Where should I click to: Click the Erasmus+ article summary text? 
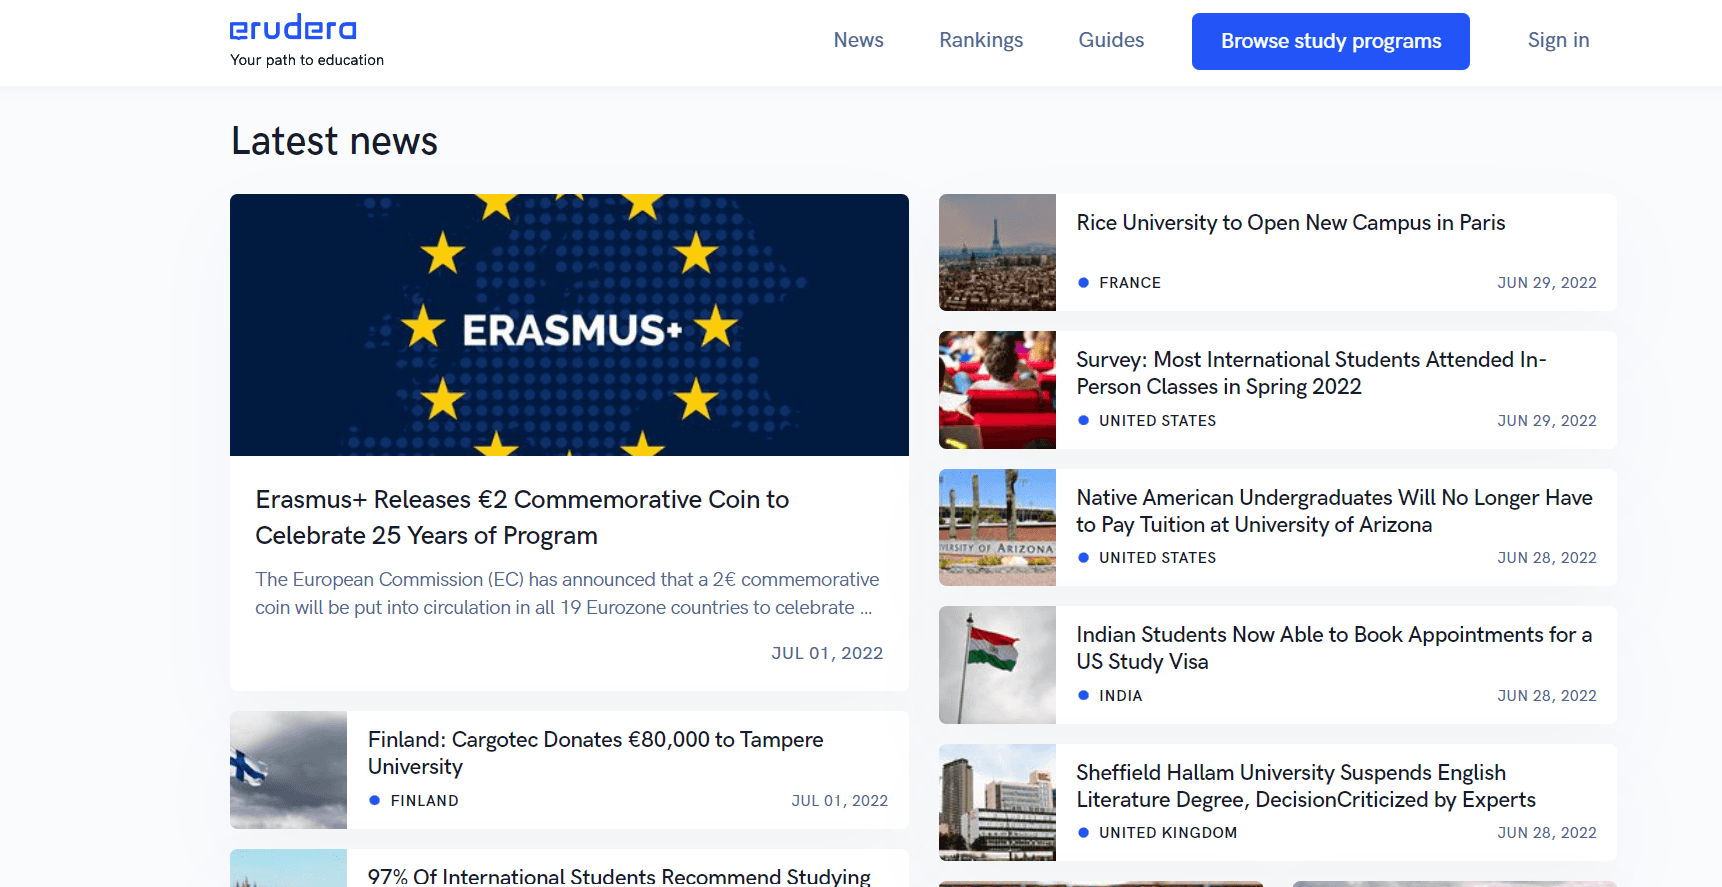click(x=567, y=593)
